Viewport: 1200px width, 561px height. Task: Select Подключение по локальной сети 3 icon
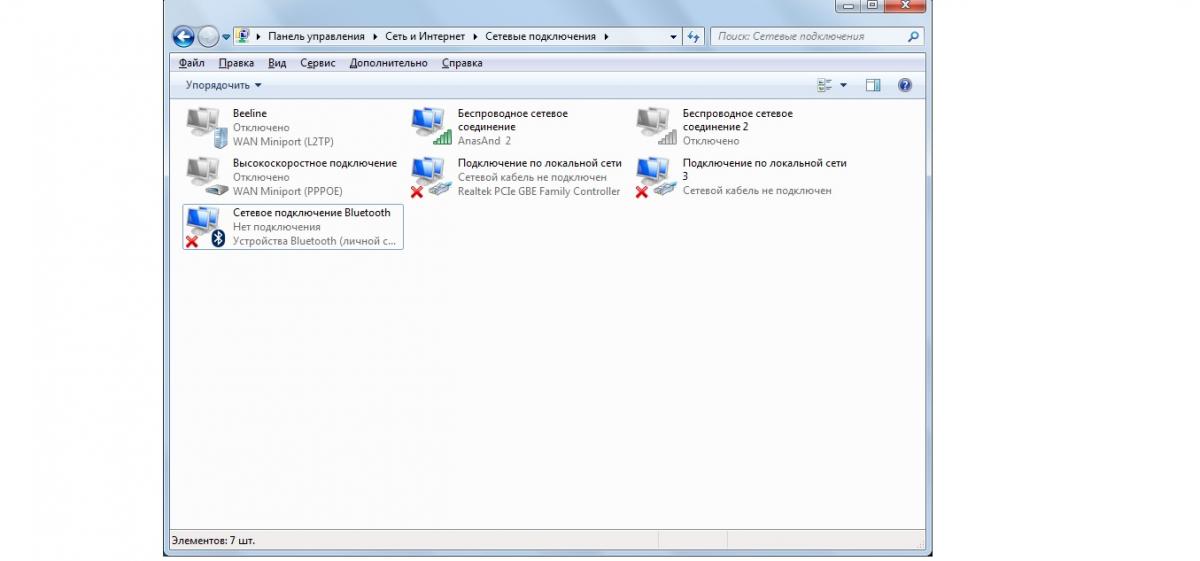658,177
